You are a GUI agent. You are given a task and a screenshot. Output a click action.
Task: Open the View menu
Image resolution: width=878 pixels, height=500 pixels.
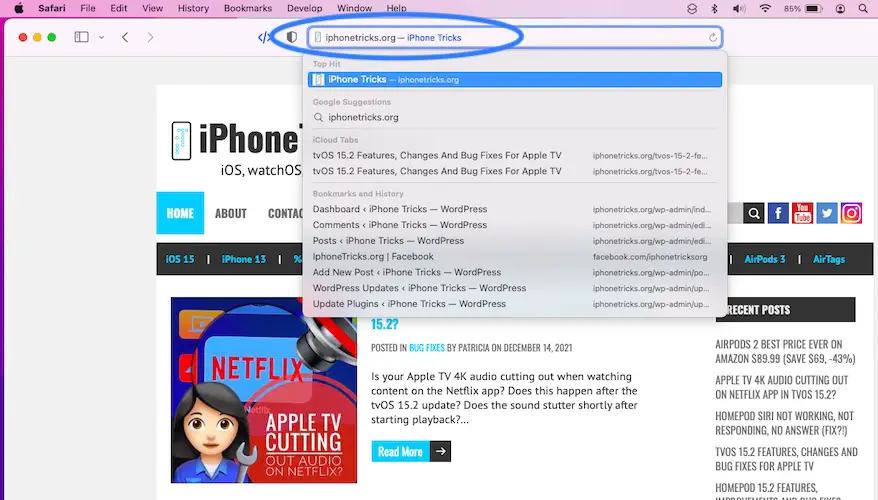pos(152,8)
